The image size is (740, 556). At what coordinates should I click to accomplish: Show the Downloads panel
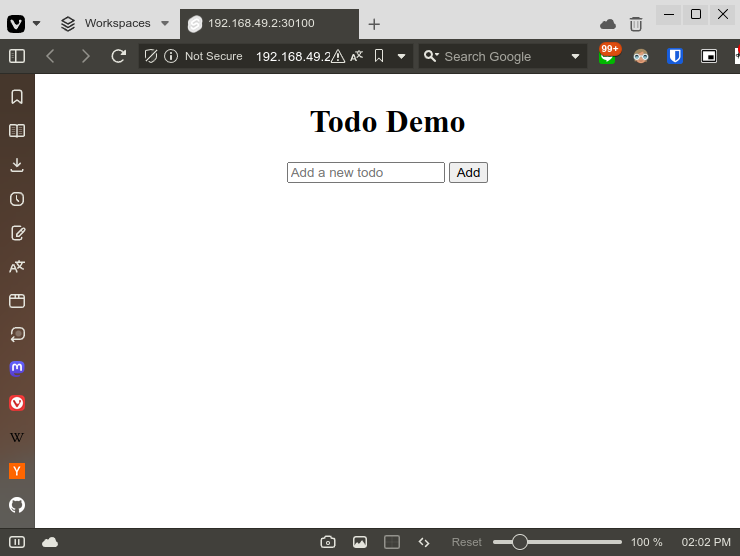(x=17, y=165)
